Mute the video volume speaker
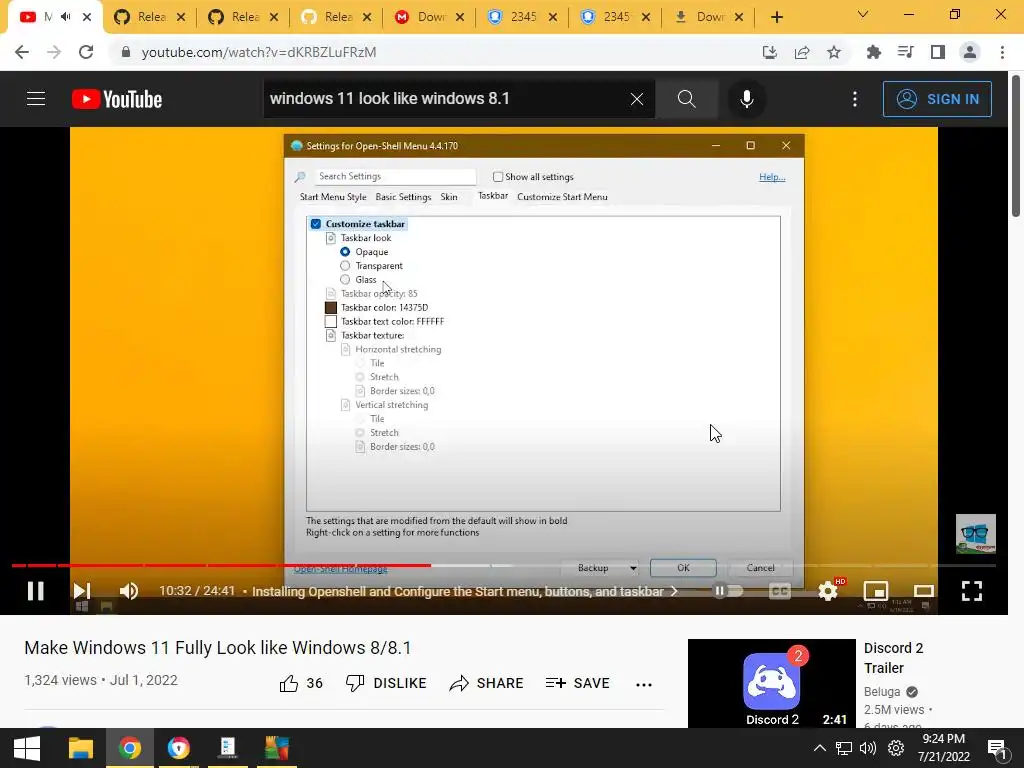 (129, 591)
